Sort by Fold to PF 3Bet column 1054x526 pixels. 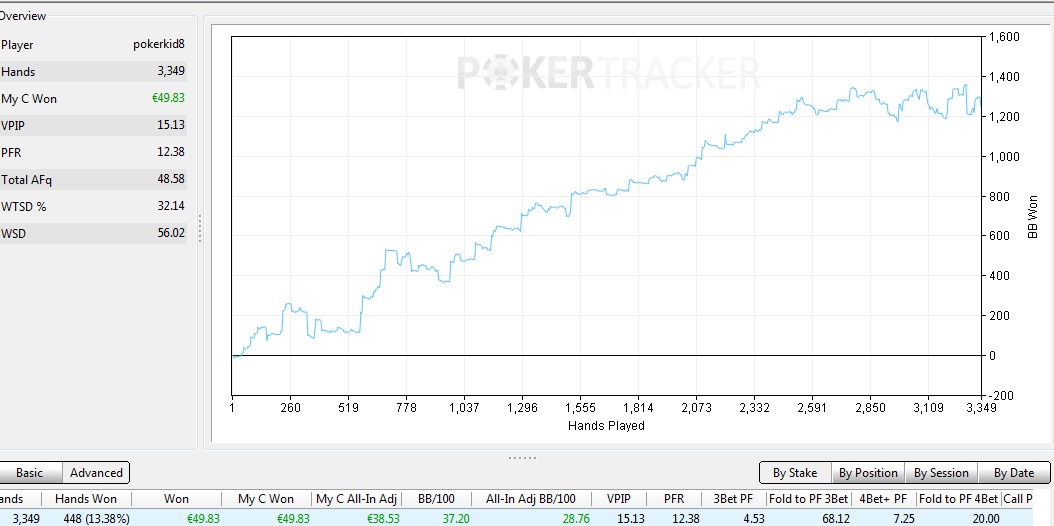[x=808, y=498]
